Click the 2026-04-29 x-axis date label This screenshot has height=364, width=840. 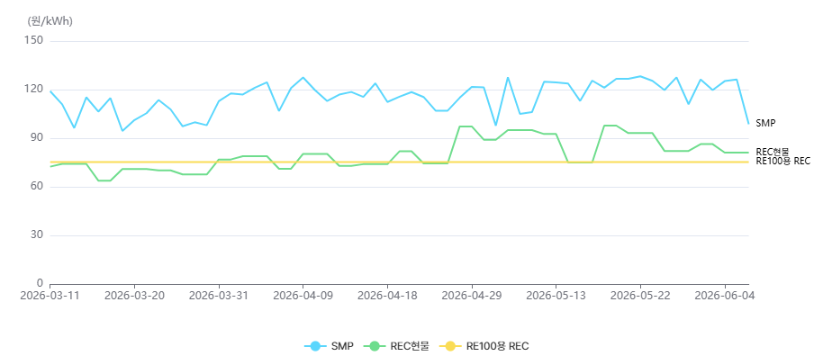point(472,295)
